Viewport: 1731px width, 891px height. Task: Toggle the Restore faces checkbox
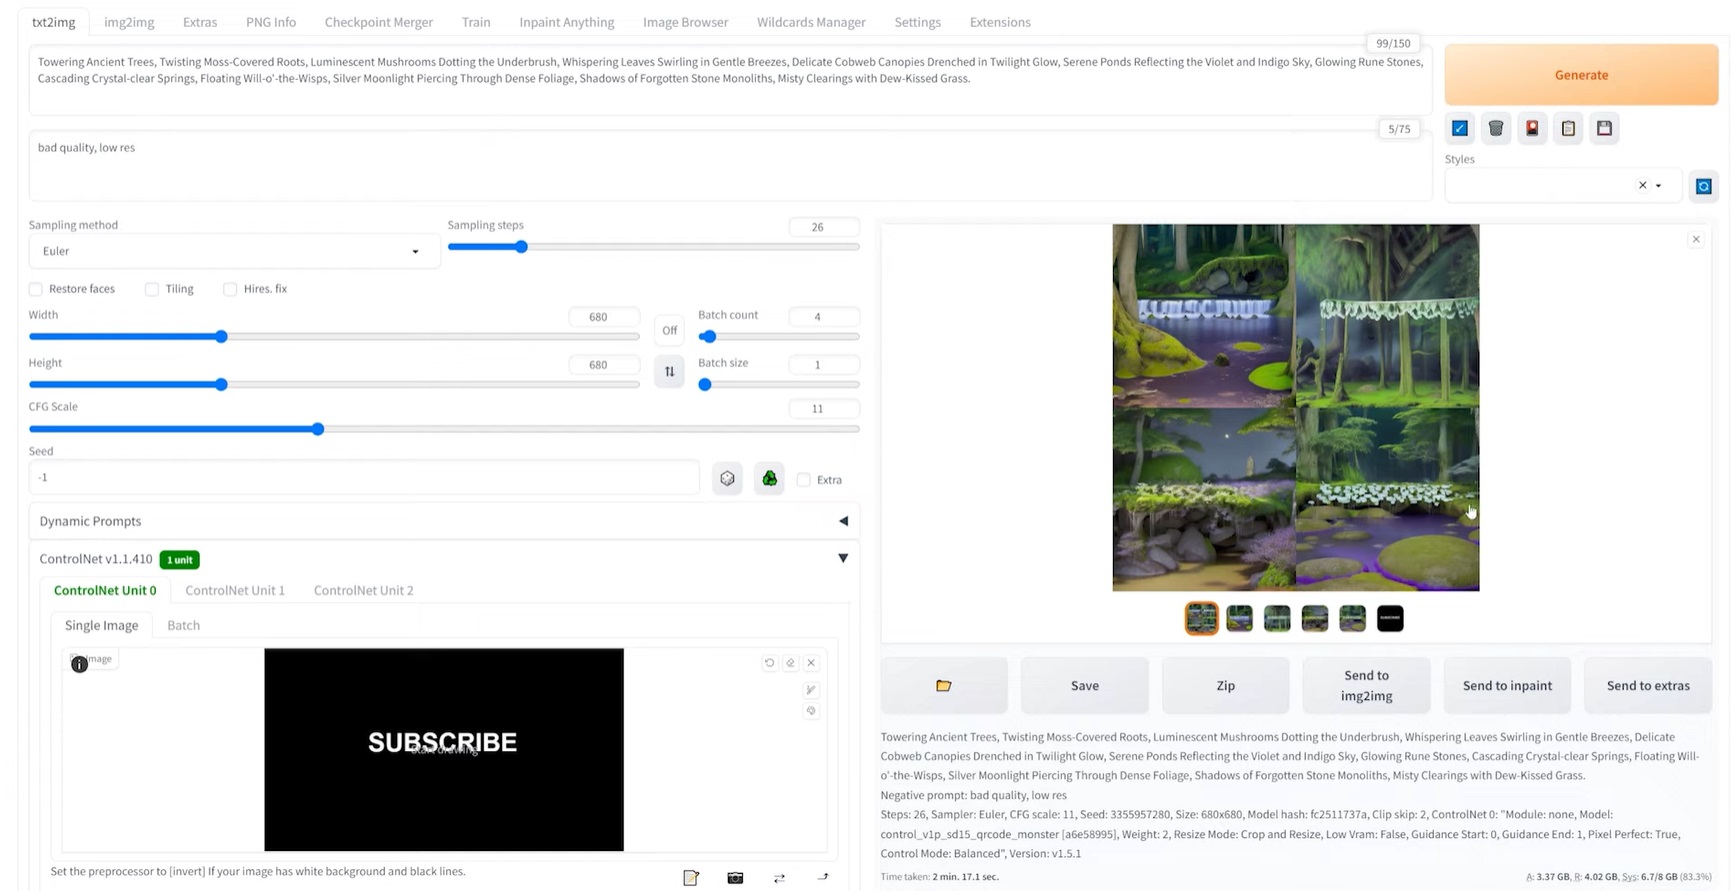pyautogui.click(x=36, y=289)
